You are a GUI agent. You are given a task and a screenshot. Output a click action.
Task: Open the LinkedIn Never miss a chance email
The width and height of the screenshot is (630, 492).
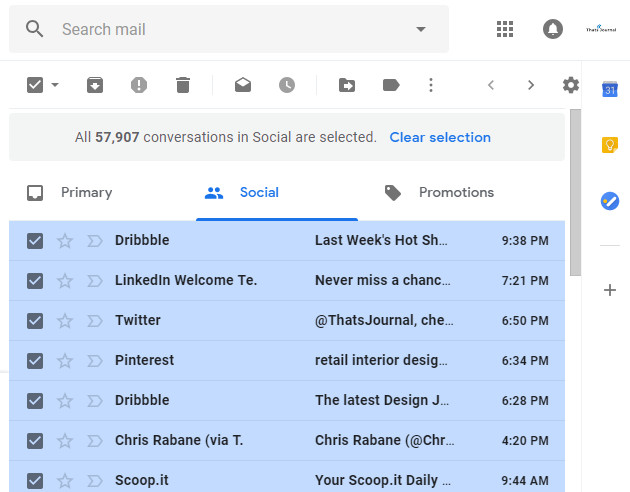(x=287, y=280)
